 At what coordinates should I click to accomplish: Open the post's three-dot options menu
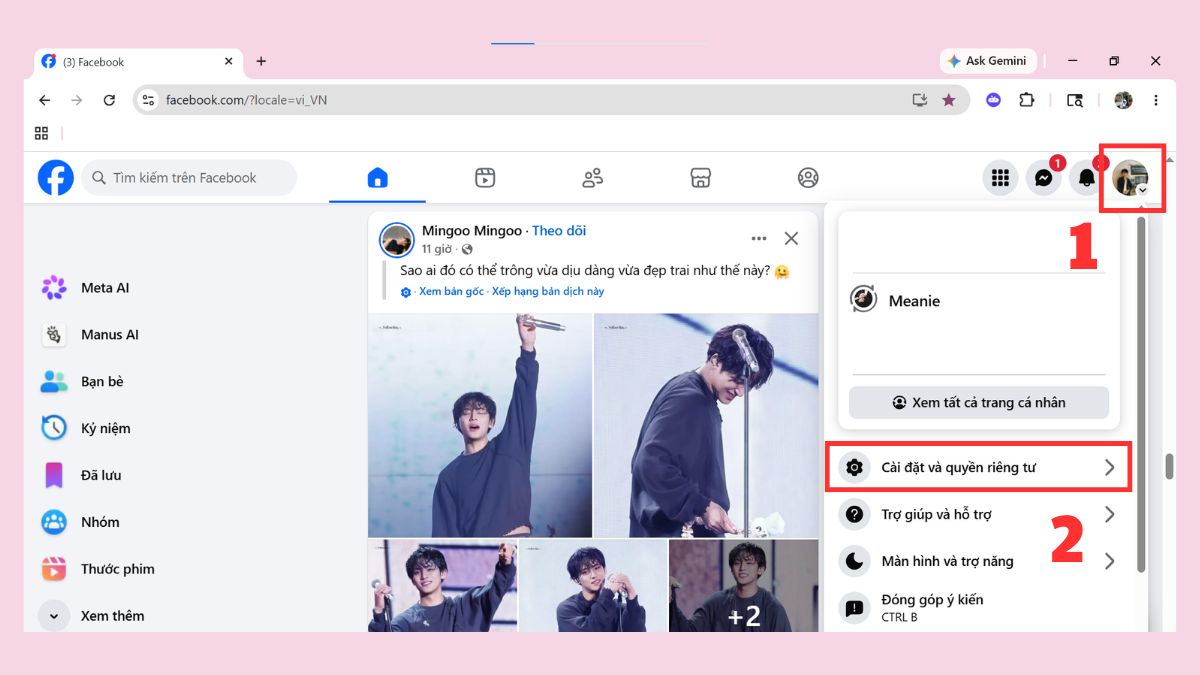759,238
